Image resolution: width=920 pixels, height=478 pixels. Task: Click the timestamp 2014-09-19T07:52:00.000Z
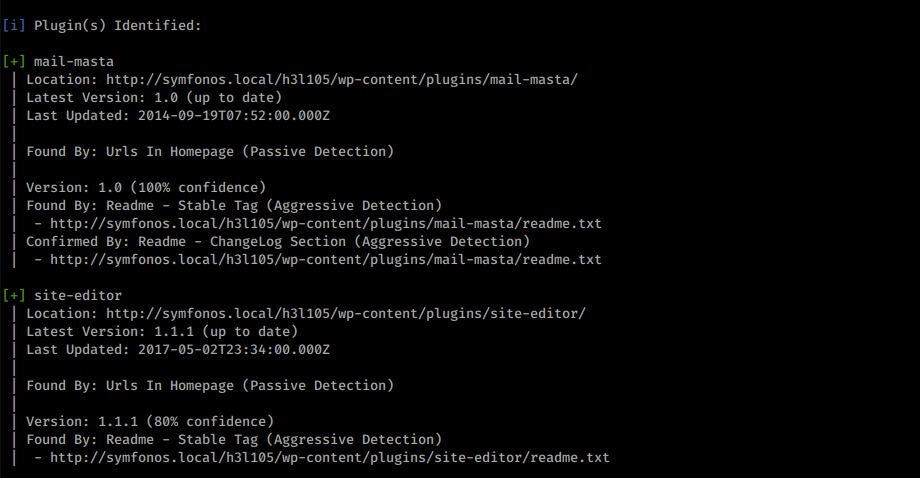234,116
